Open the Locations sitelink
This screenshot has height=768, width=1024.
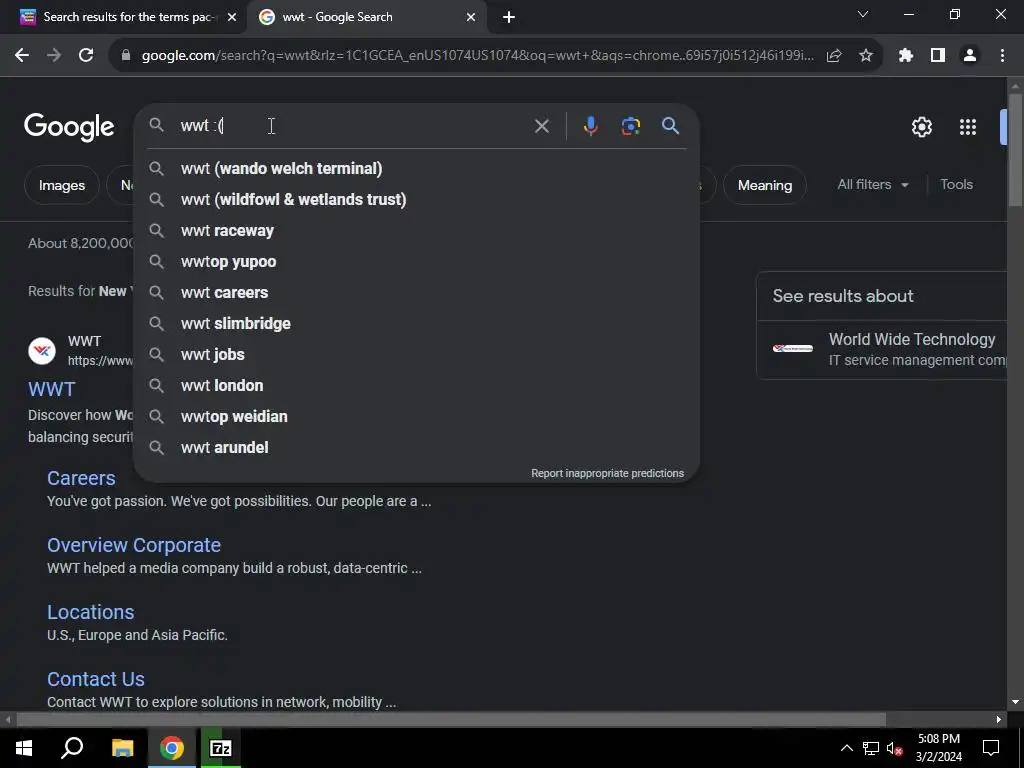(x=91, y=612)
